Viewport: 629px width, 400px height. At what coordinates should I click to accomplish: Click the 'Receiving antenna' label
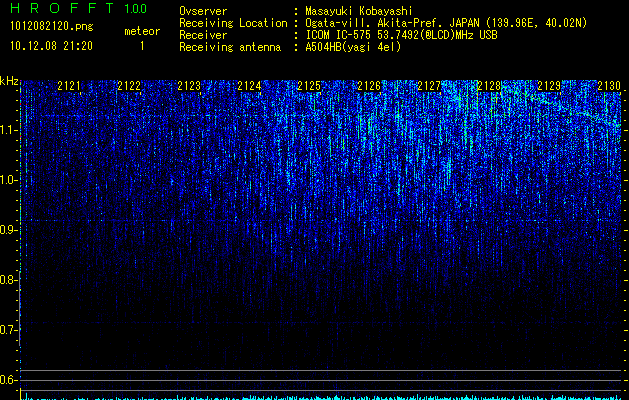coord(230,47)
